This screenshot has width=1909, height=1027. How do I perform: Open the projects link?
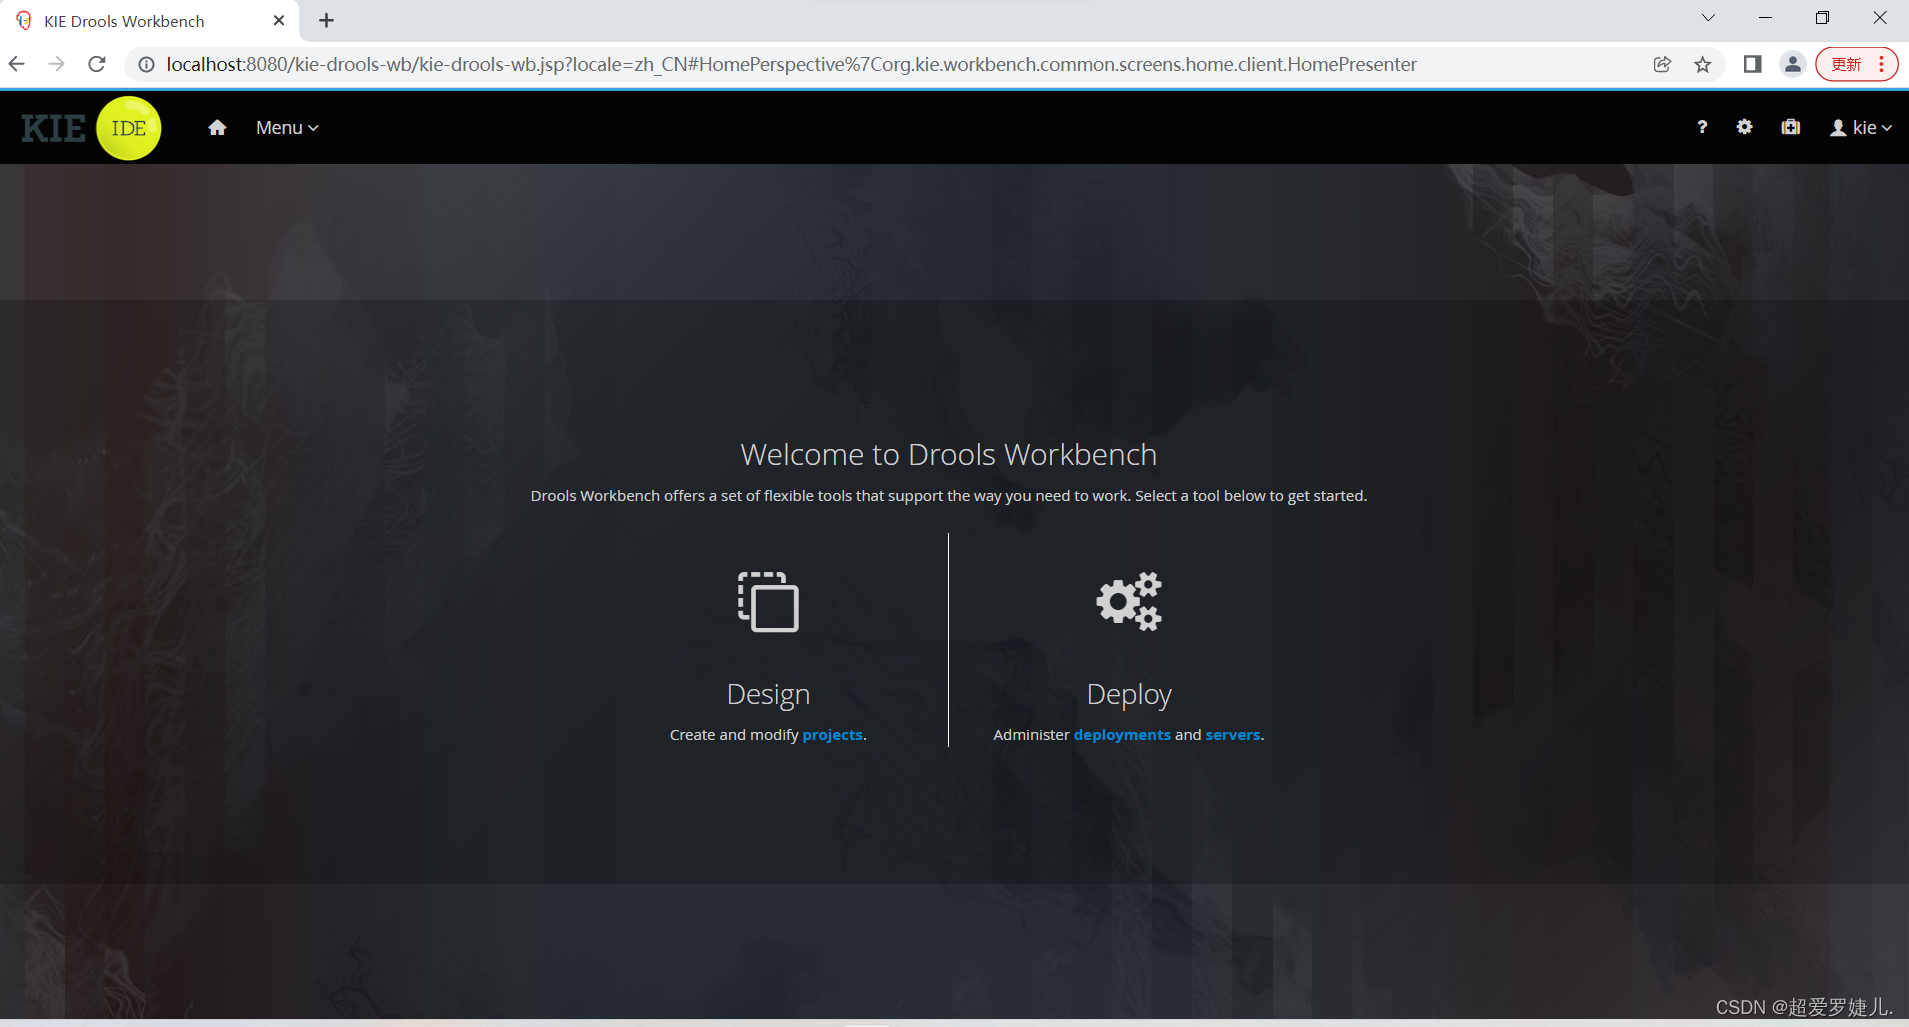tap(832, 735)
